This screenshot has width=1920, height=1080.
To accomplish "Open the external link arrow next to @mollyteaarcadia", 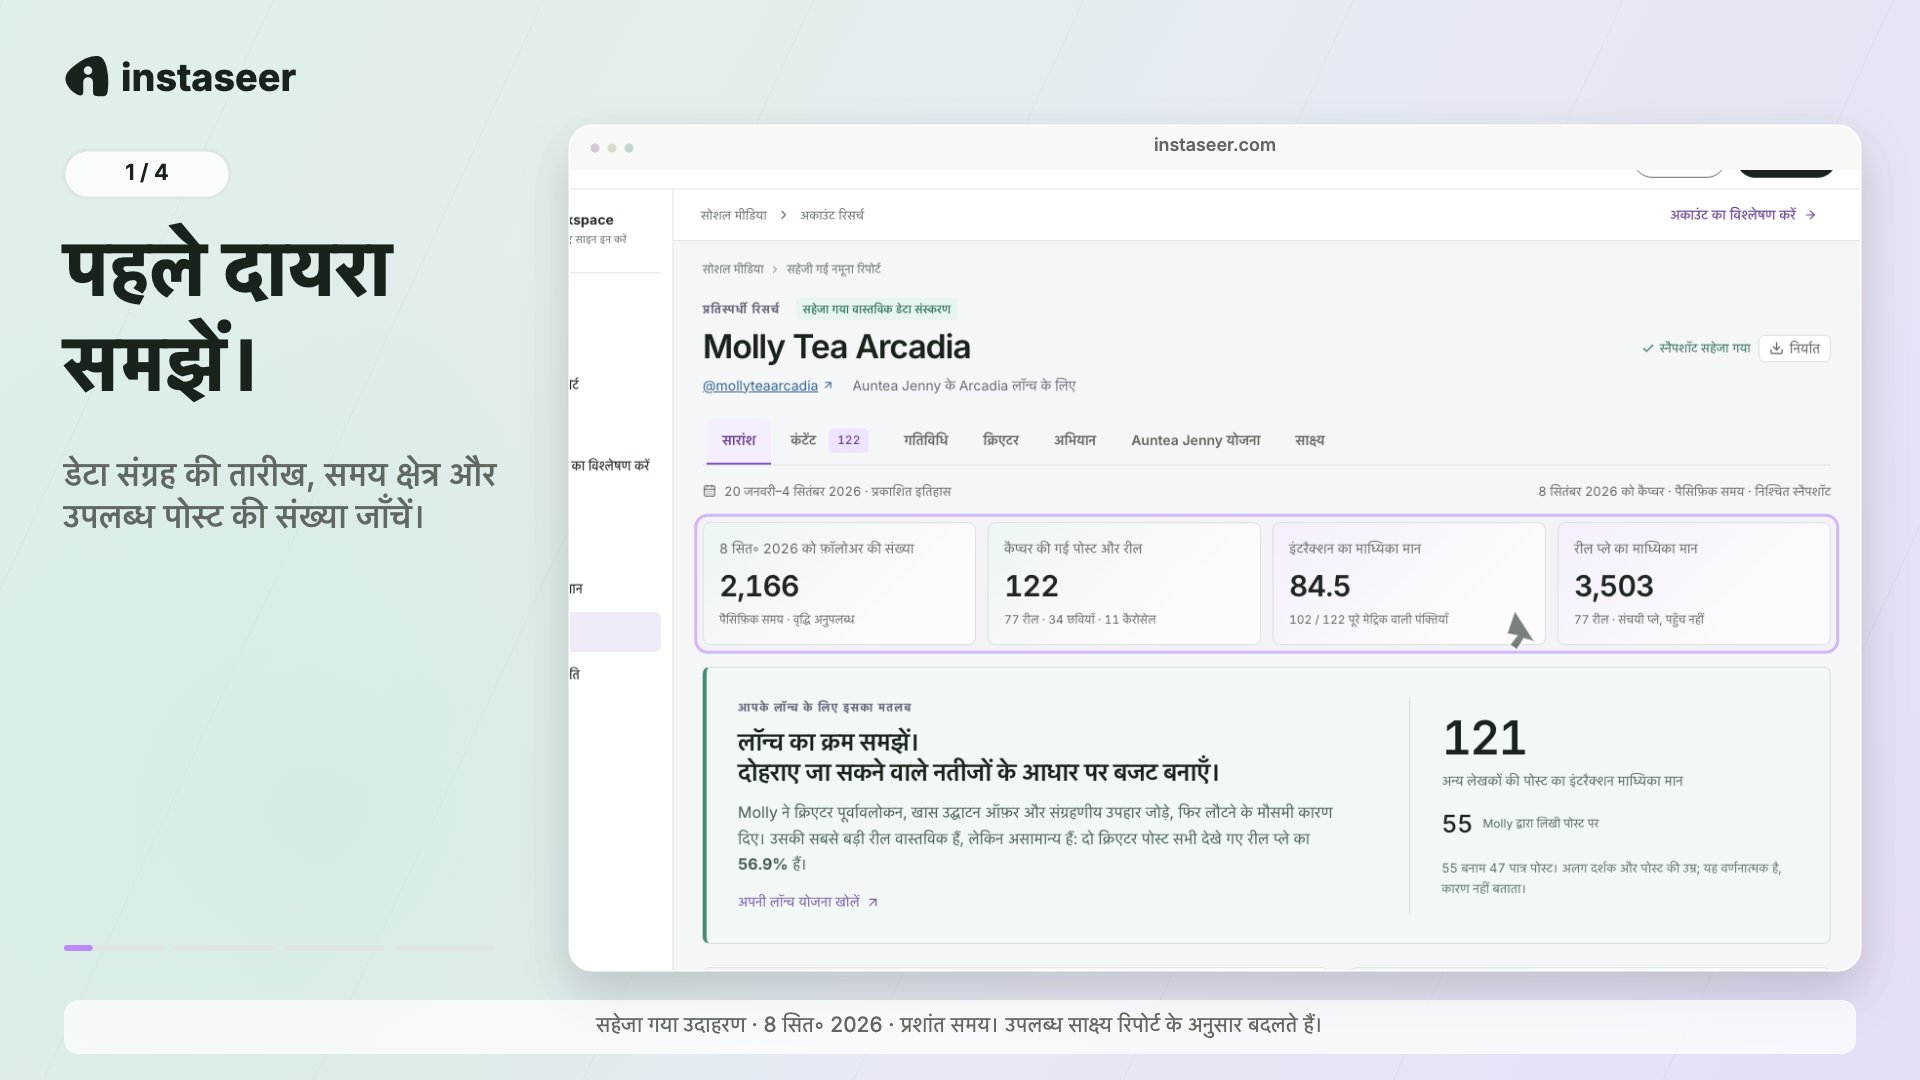I will [x=828, y=386].
